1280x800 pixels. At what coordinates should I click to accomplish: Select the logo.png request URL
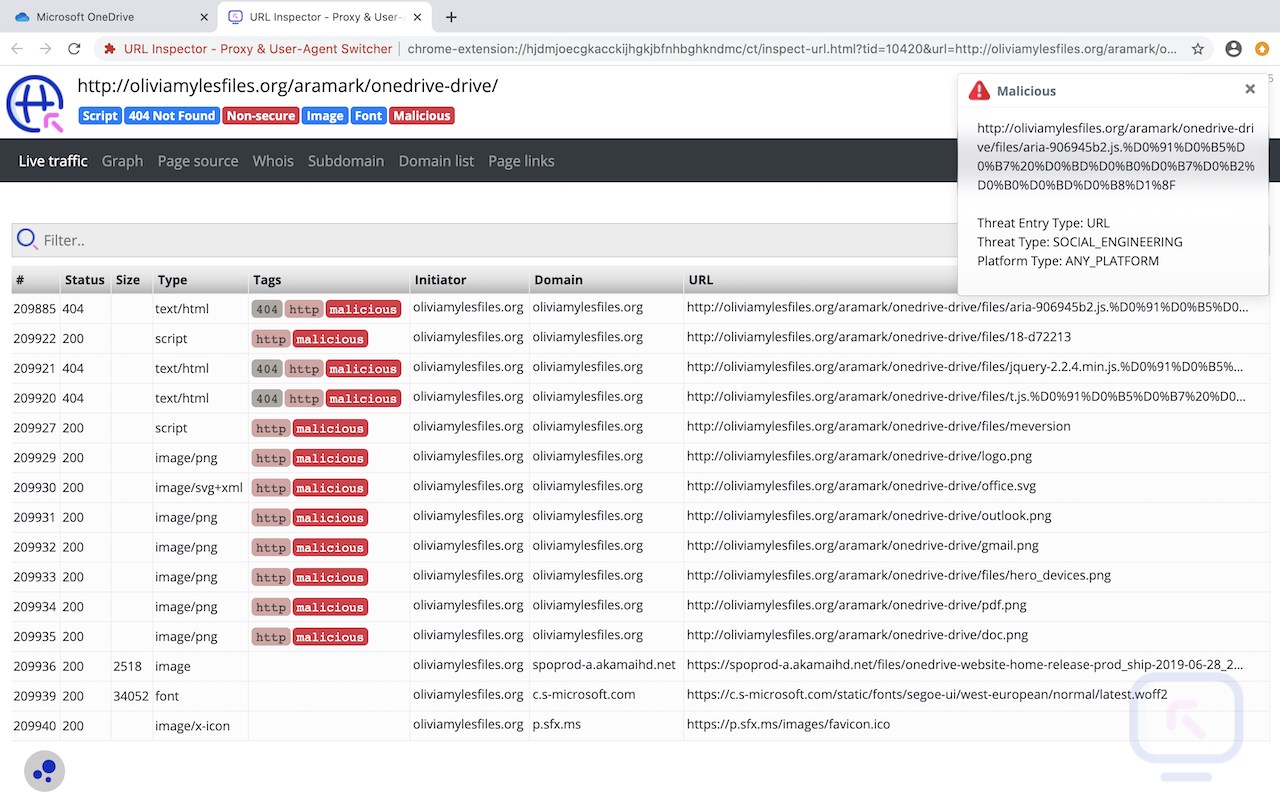click(859, 456)
